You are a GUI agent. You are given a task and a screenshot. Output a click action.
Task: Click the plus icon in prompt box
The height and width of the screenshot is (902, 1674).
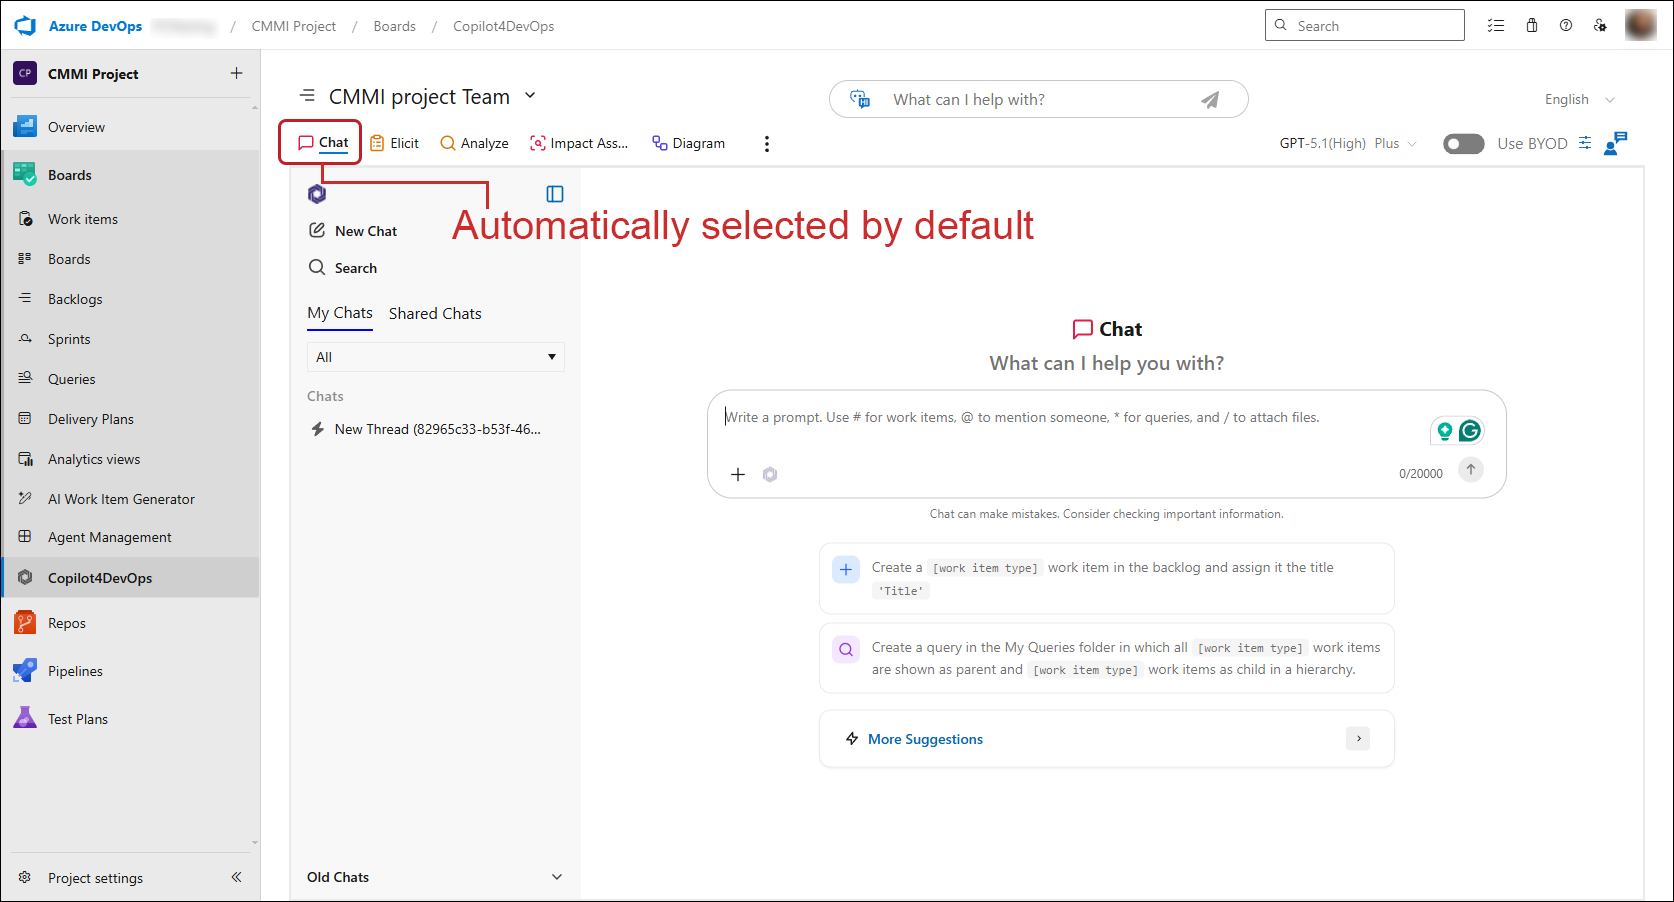point(738,474)
